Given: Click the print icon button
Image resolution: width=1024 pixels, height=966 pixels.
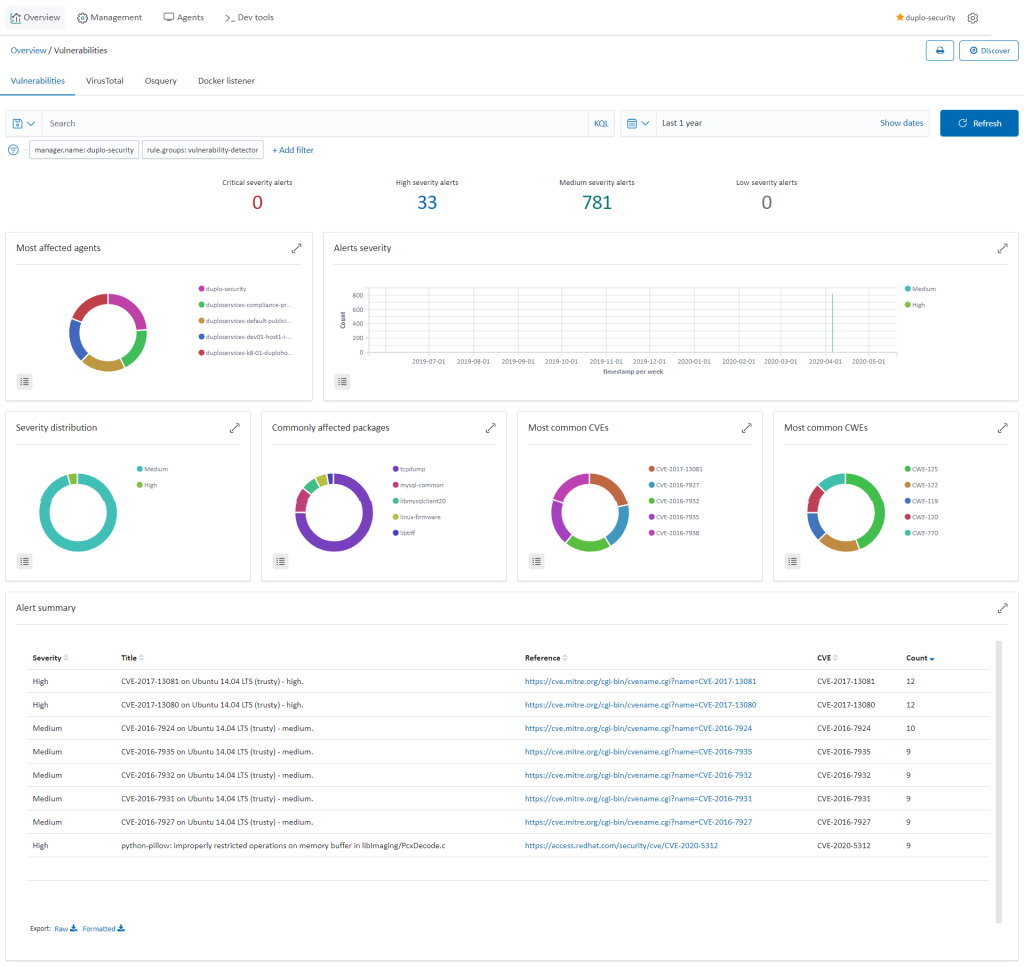Looking at the screenshot, I should tap(939, 51).
